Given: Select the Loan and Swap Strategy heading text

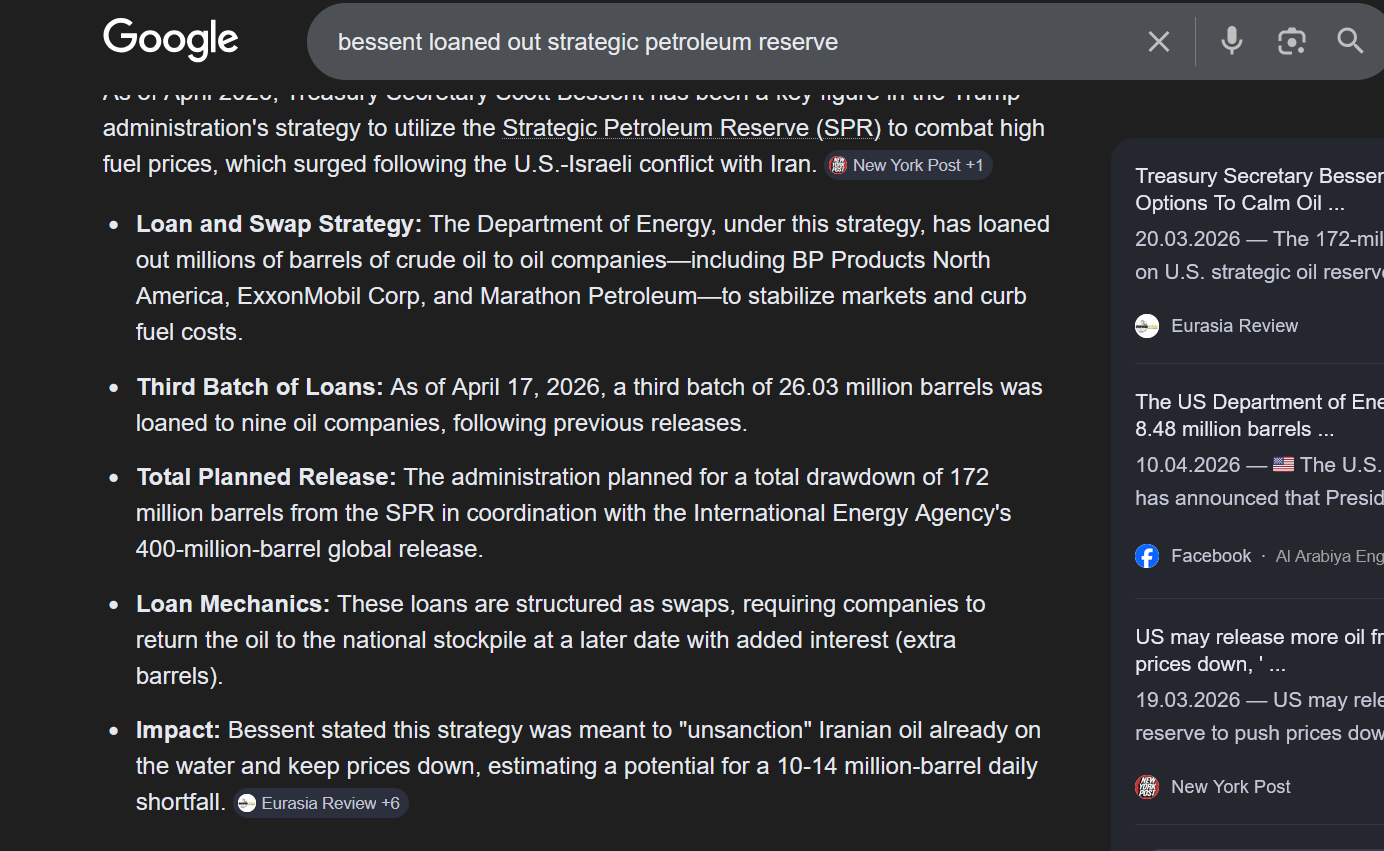Looking at the screenshot, I should click(x=279, y=224).
